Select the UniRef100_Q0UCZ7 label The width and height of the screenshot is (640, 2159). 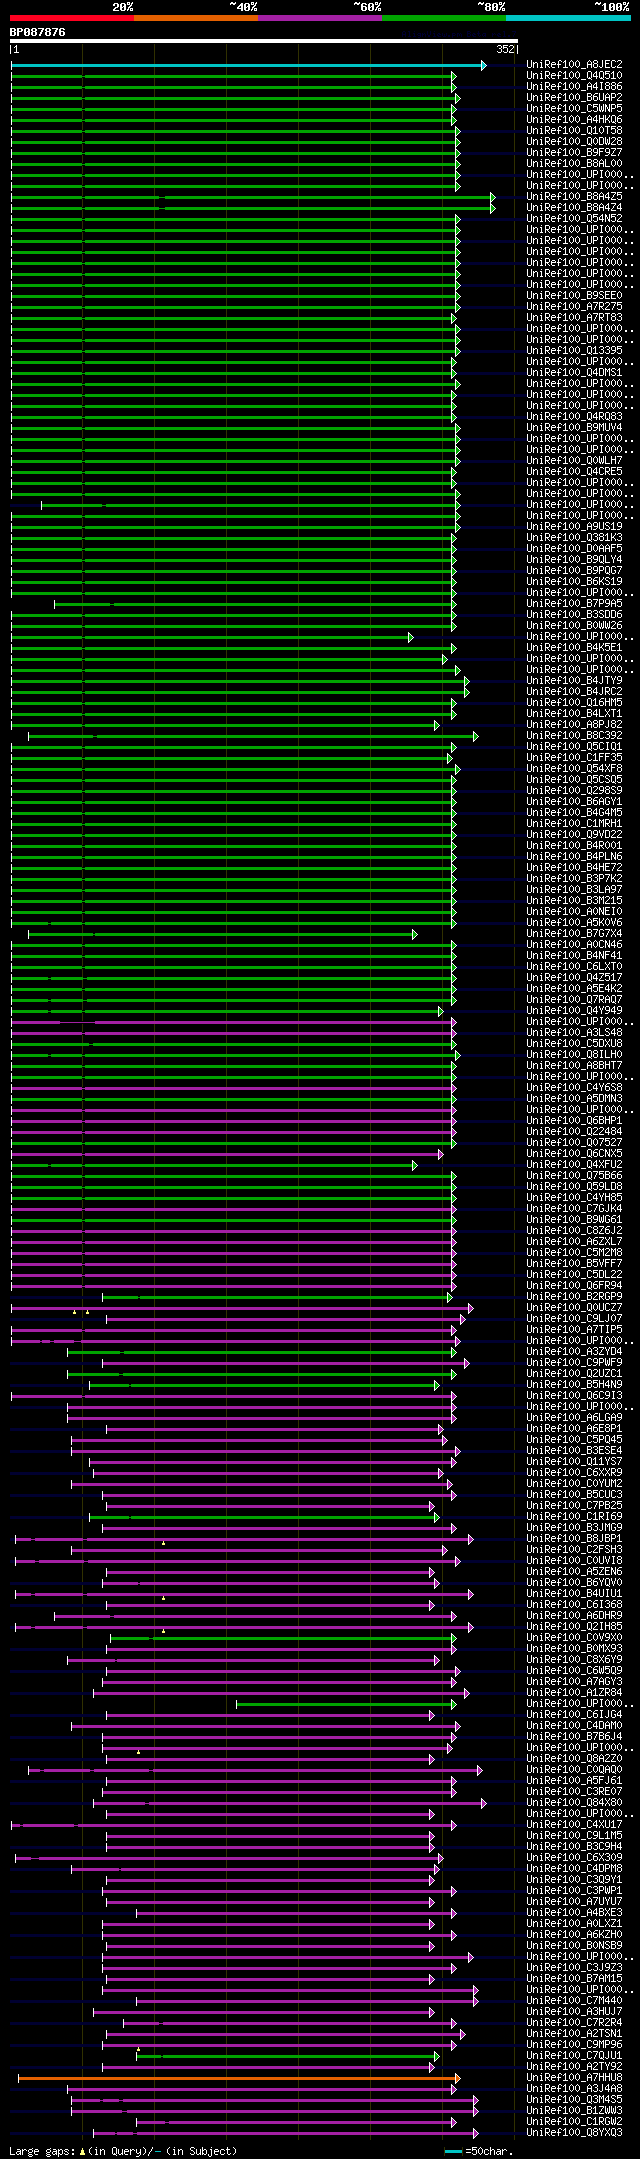coord(574,1308)
